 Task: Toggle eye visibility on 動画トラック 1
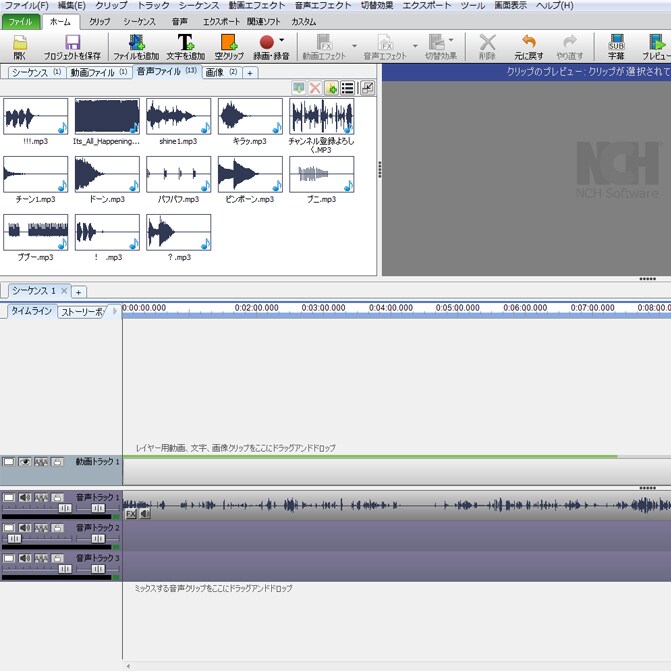click(x=25, y=462)
